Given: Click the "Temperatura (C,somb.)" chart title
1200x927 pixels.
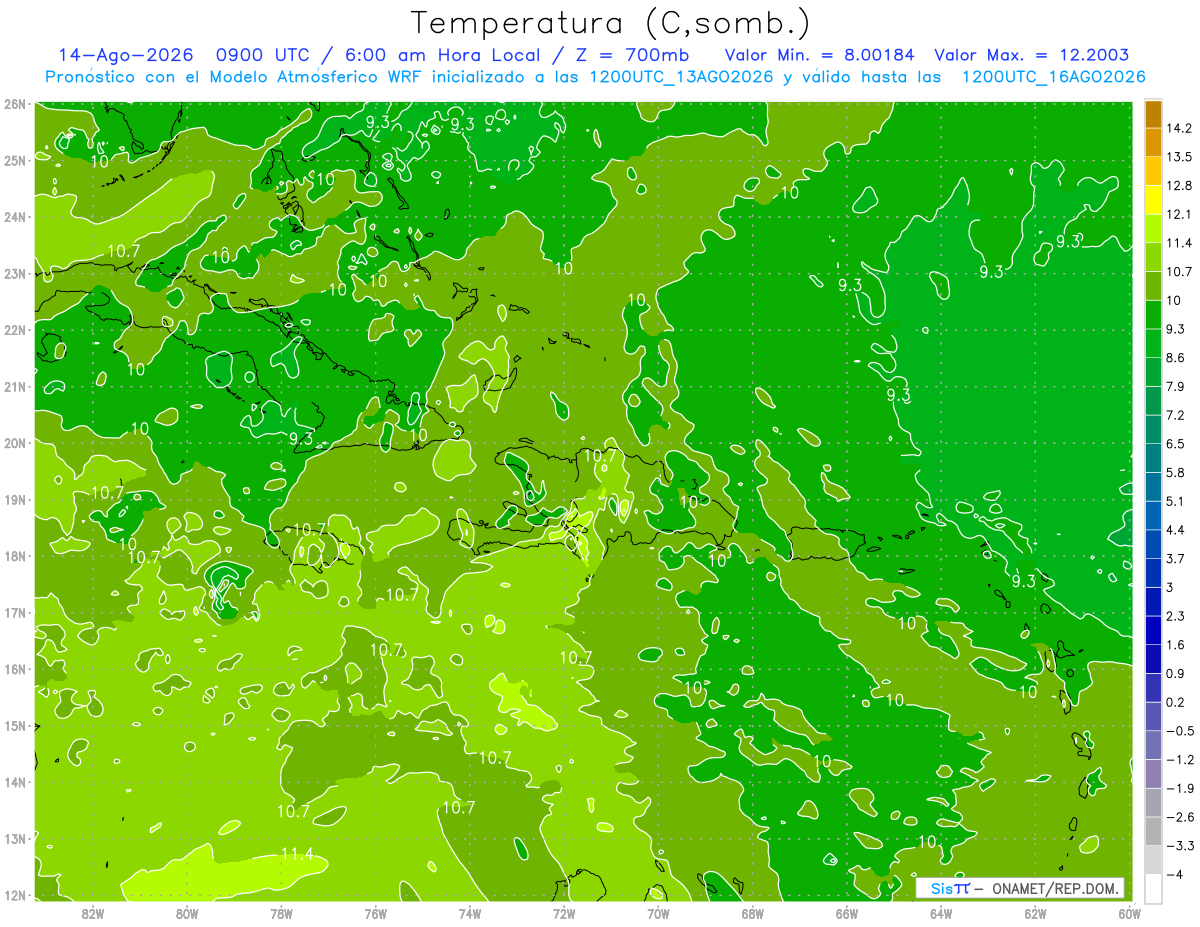Looking at the screenshot, I should click(610, 23).
